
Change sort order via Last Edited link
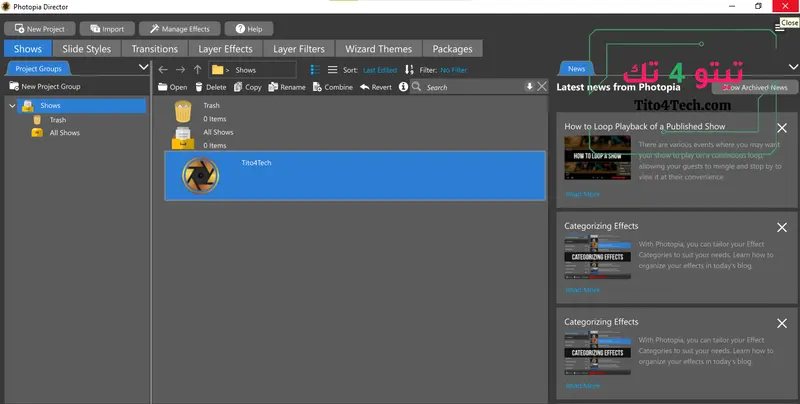coord(380,70)
